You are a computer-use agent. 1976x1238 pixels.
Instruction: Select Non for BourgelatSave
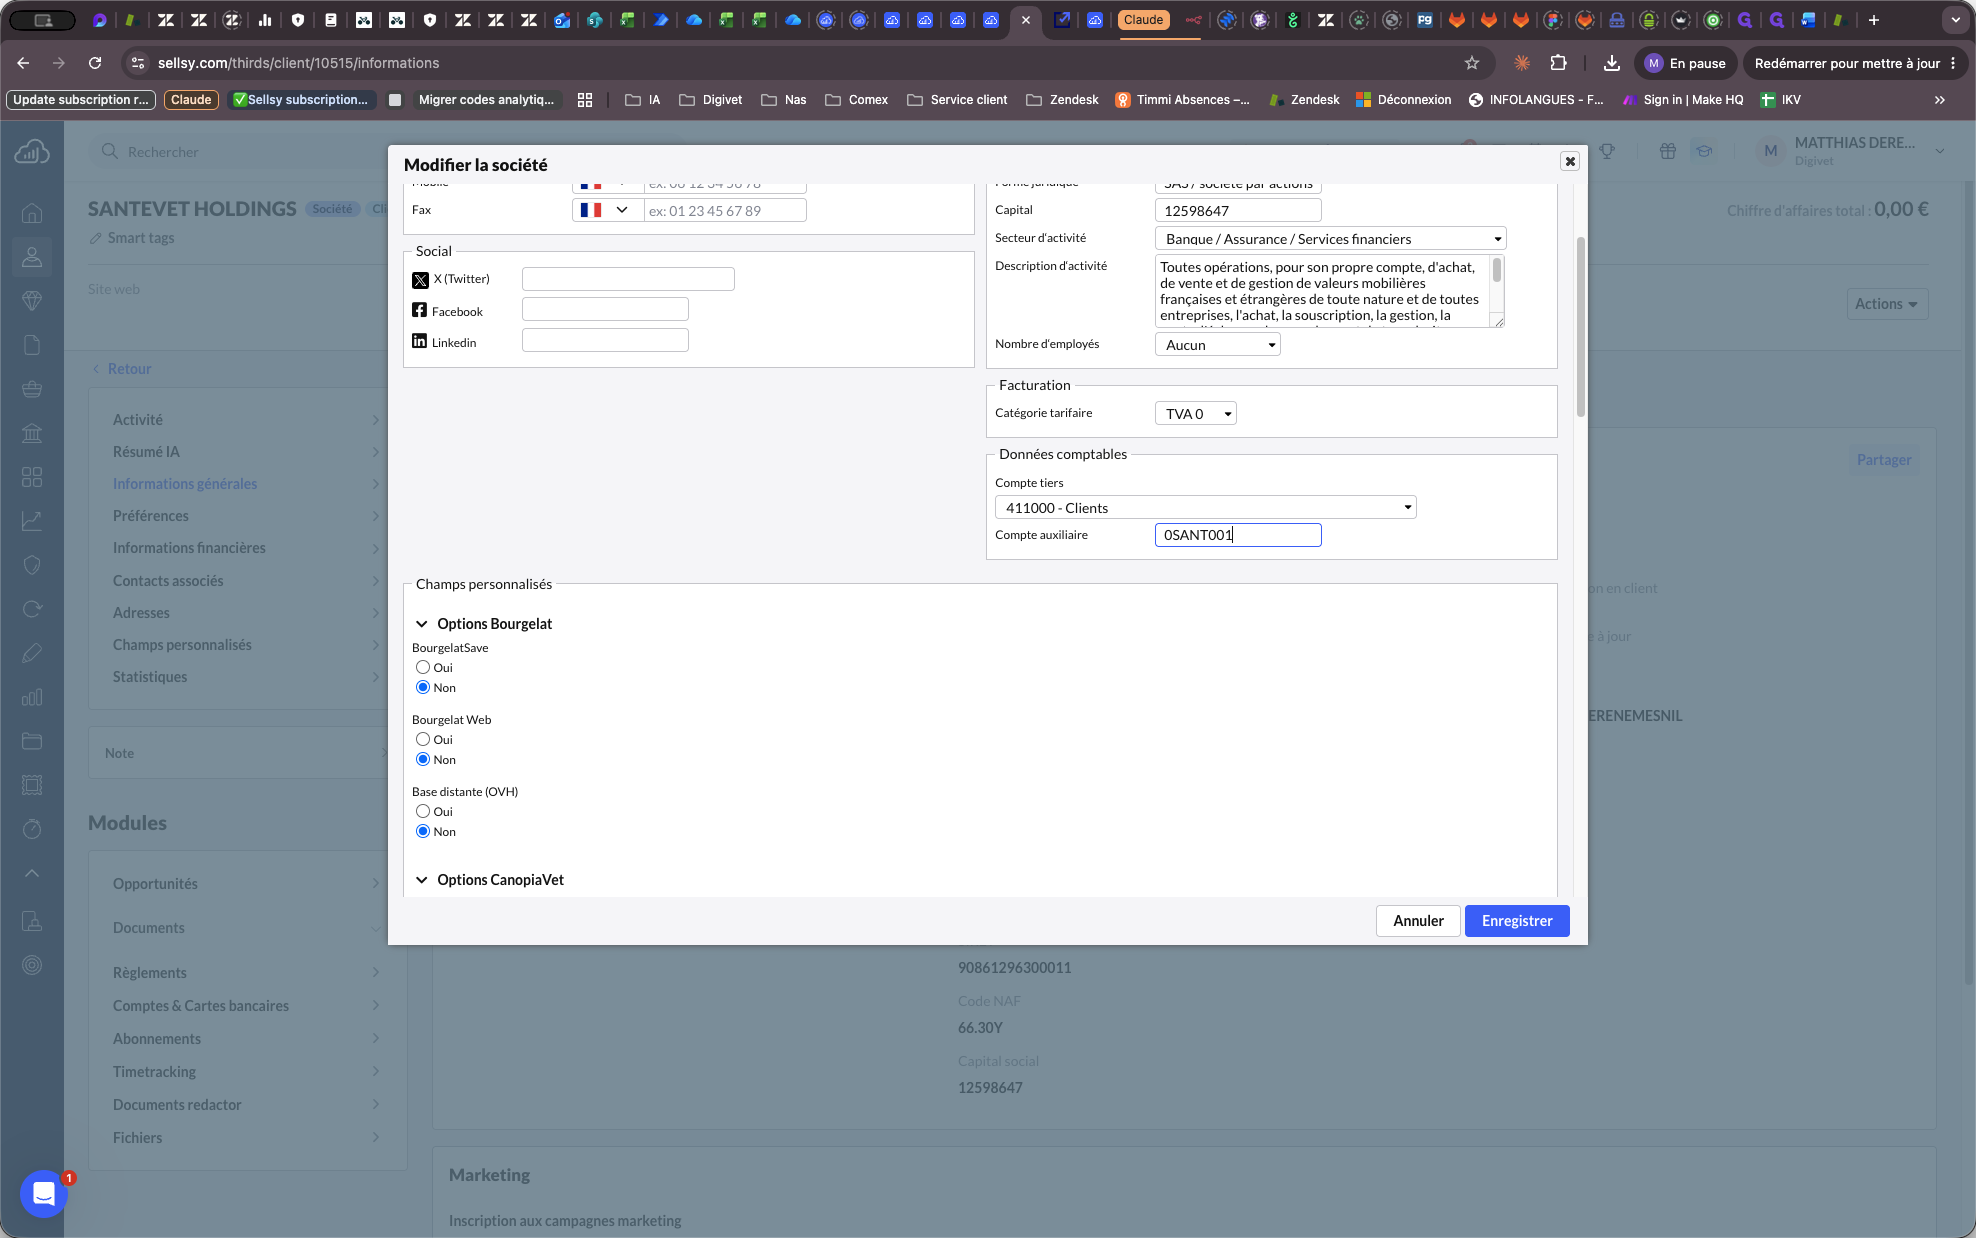pyautogui.click(x=423, y=687)
